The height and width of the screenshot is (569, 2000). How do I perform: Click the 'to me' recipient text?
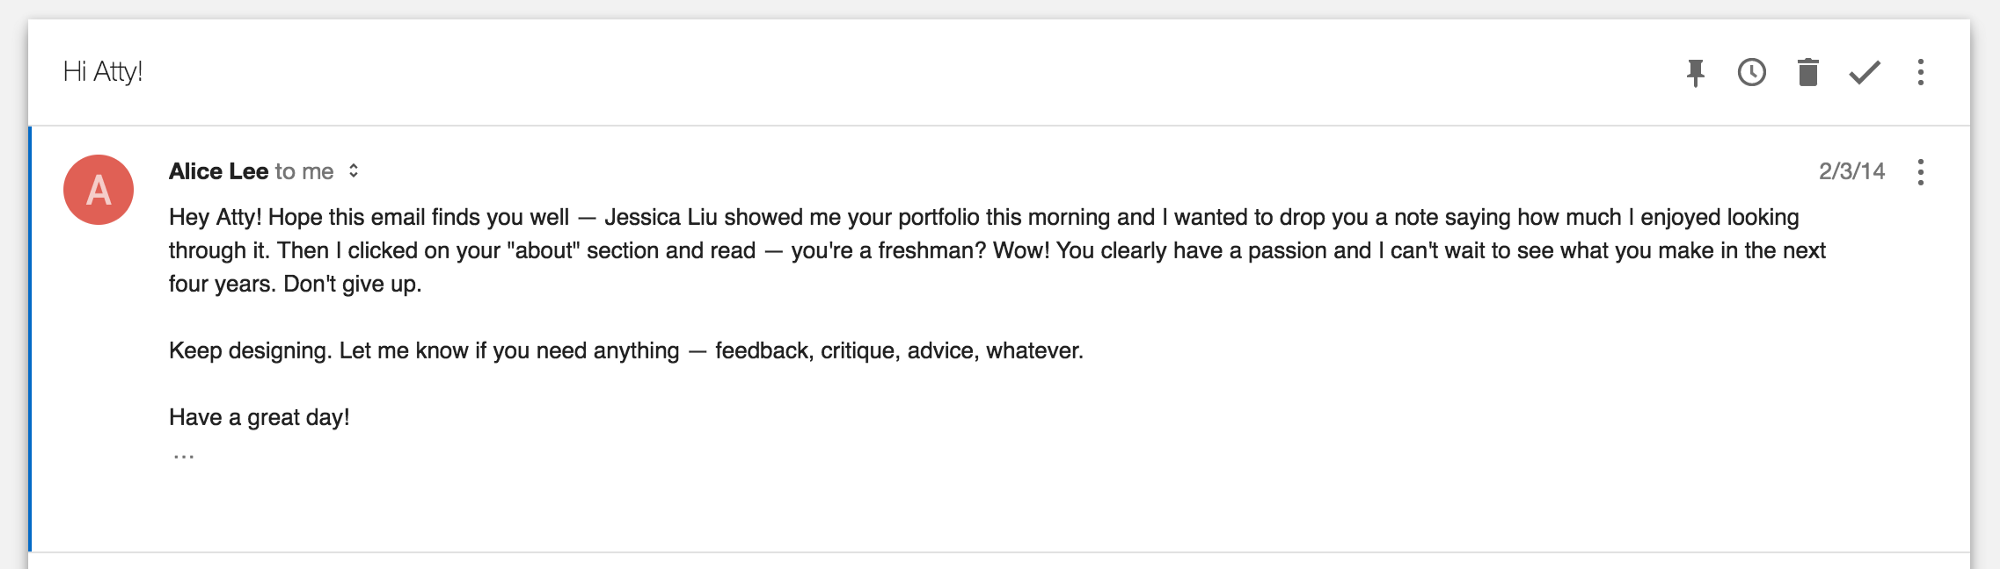point(304,171)
